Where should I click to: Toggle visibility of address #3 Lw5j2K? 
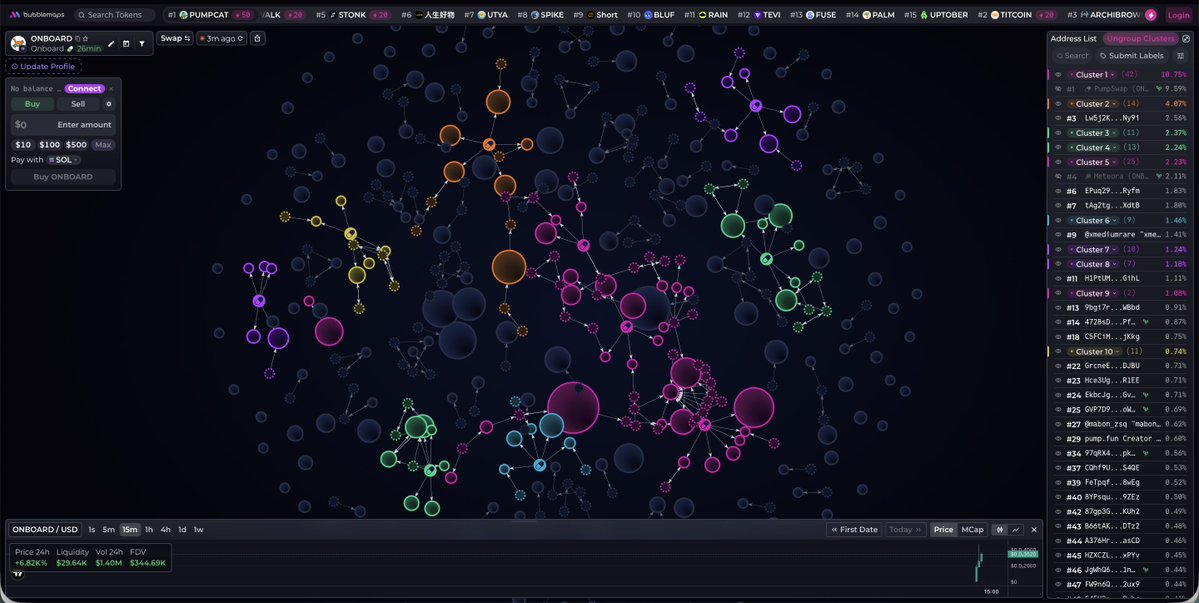click(x=1058, y=118)
